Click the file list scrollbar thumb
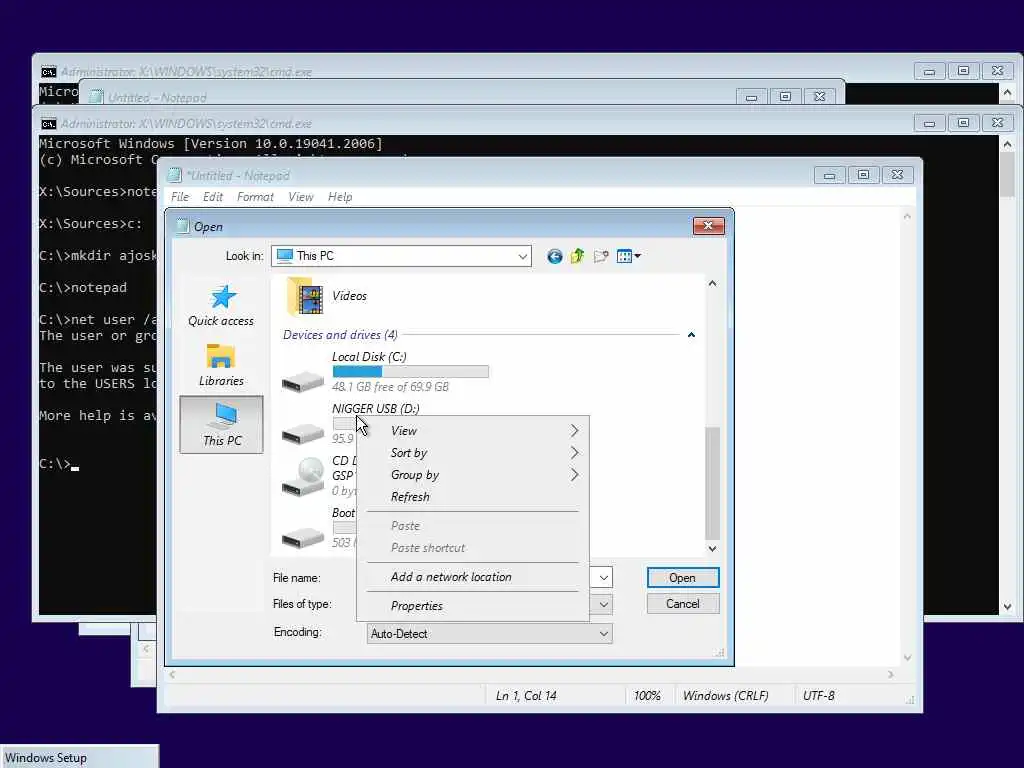Image resolution: width=1024 pixels, height=768 pixels. tap(712, 483)
